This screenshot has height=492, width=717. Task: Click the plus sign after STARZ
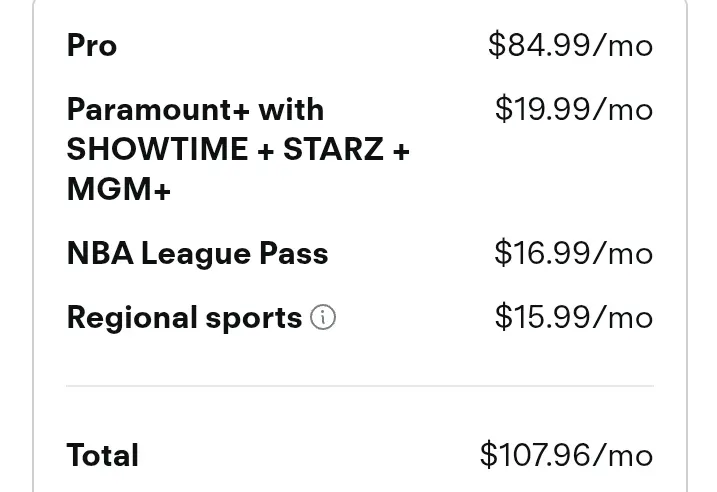(x=401, y=152)
